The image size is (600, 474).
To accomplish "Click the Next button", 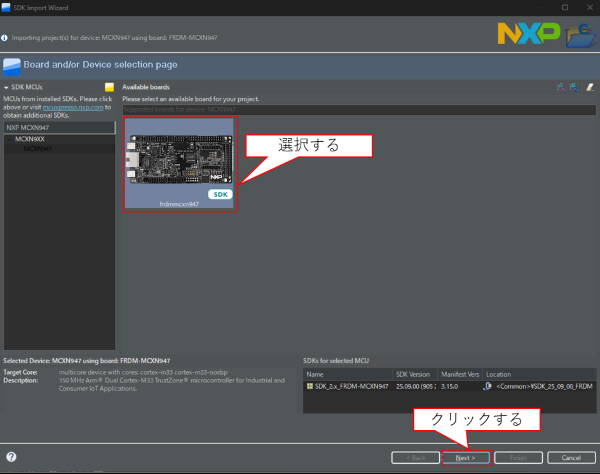I will click(x=465, y=457).
